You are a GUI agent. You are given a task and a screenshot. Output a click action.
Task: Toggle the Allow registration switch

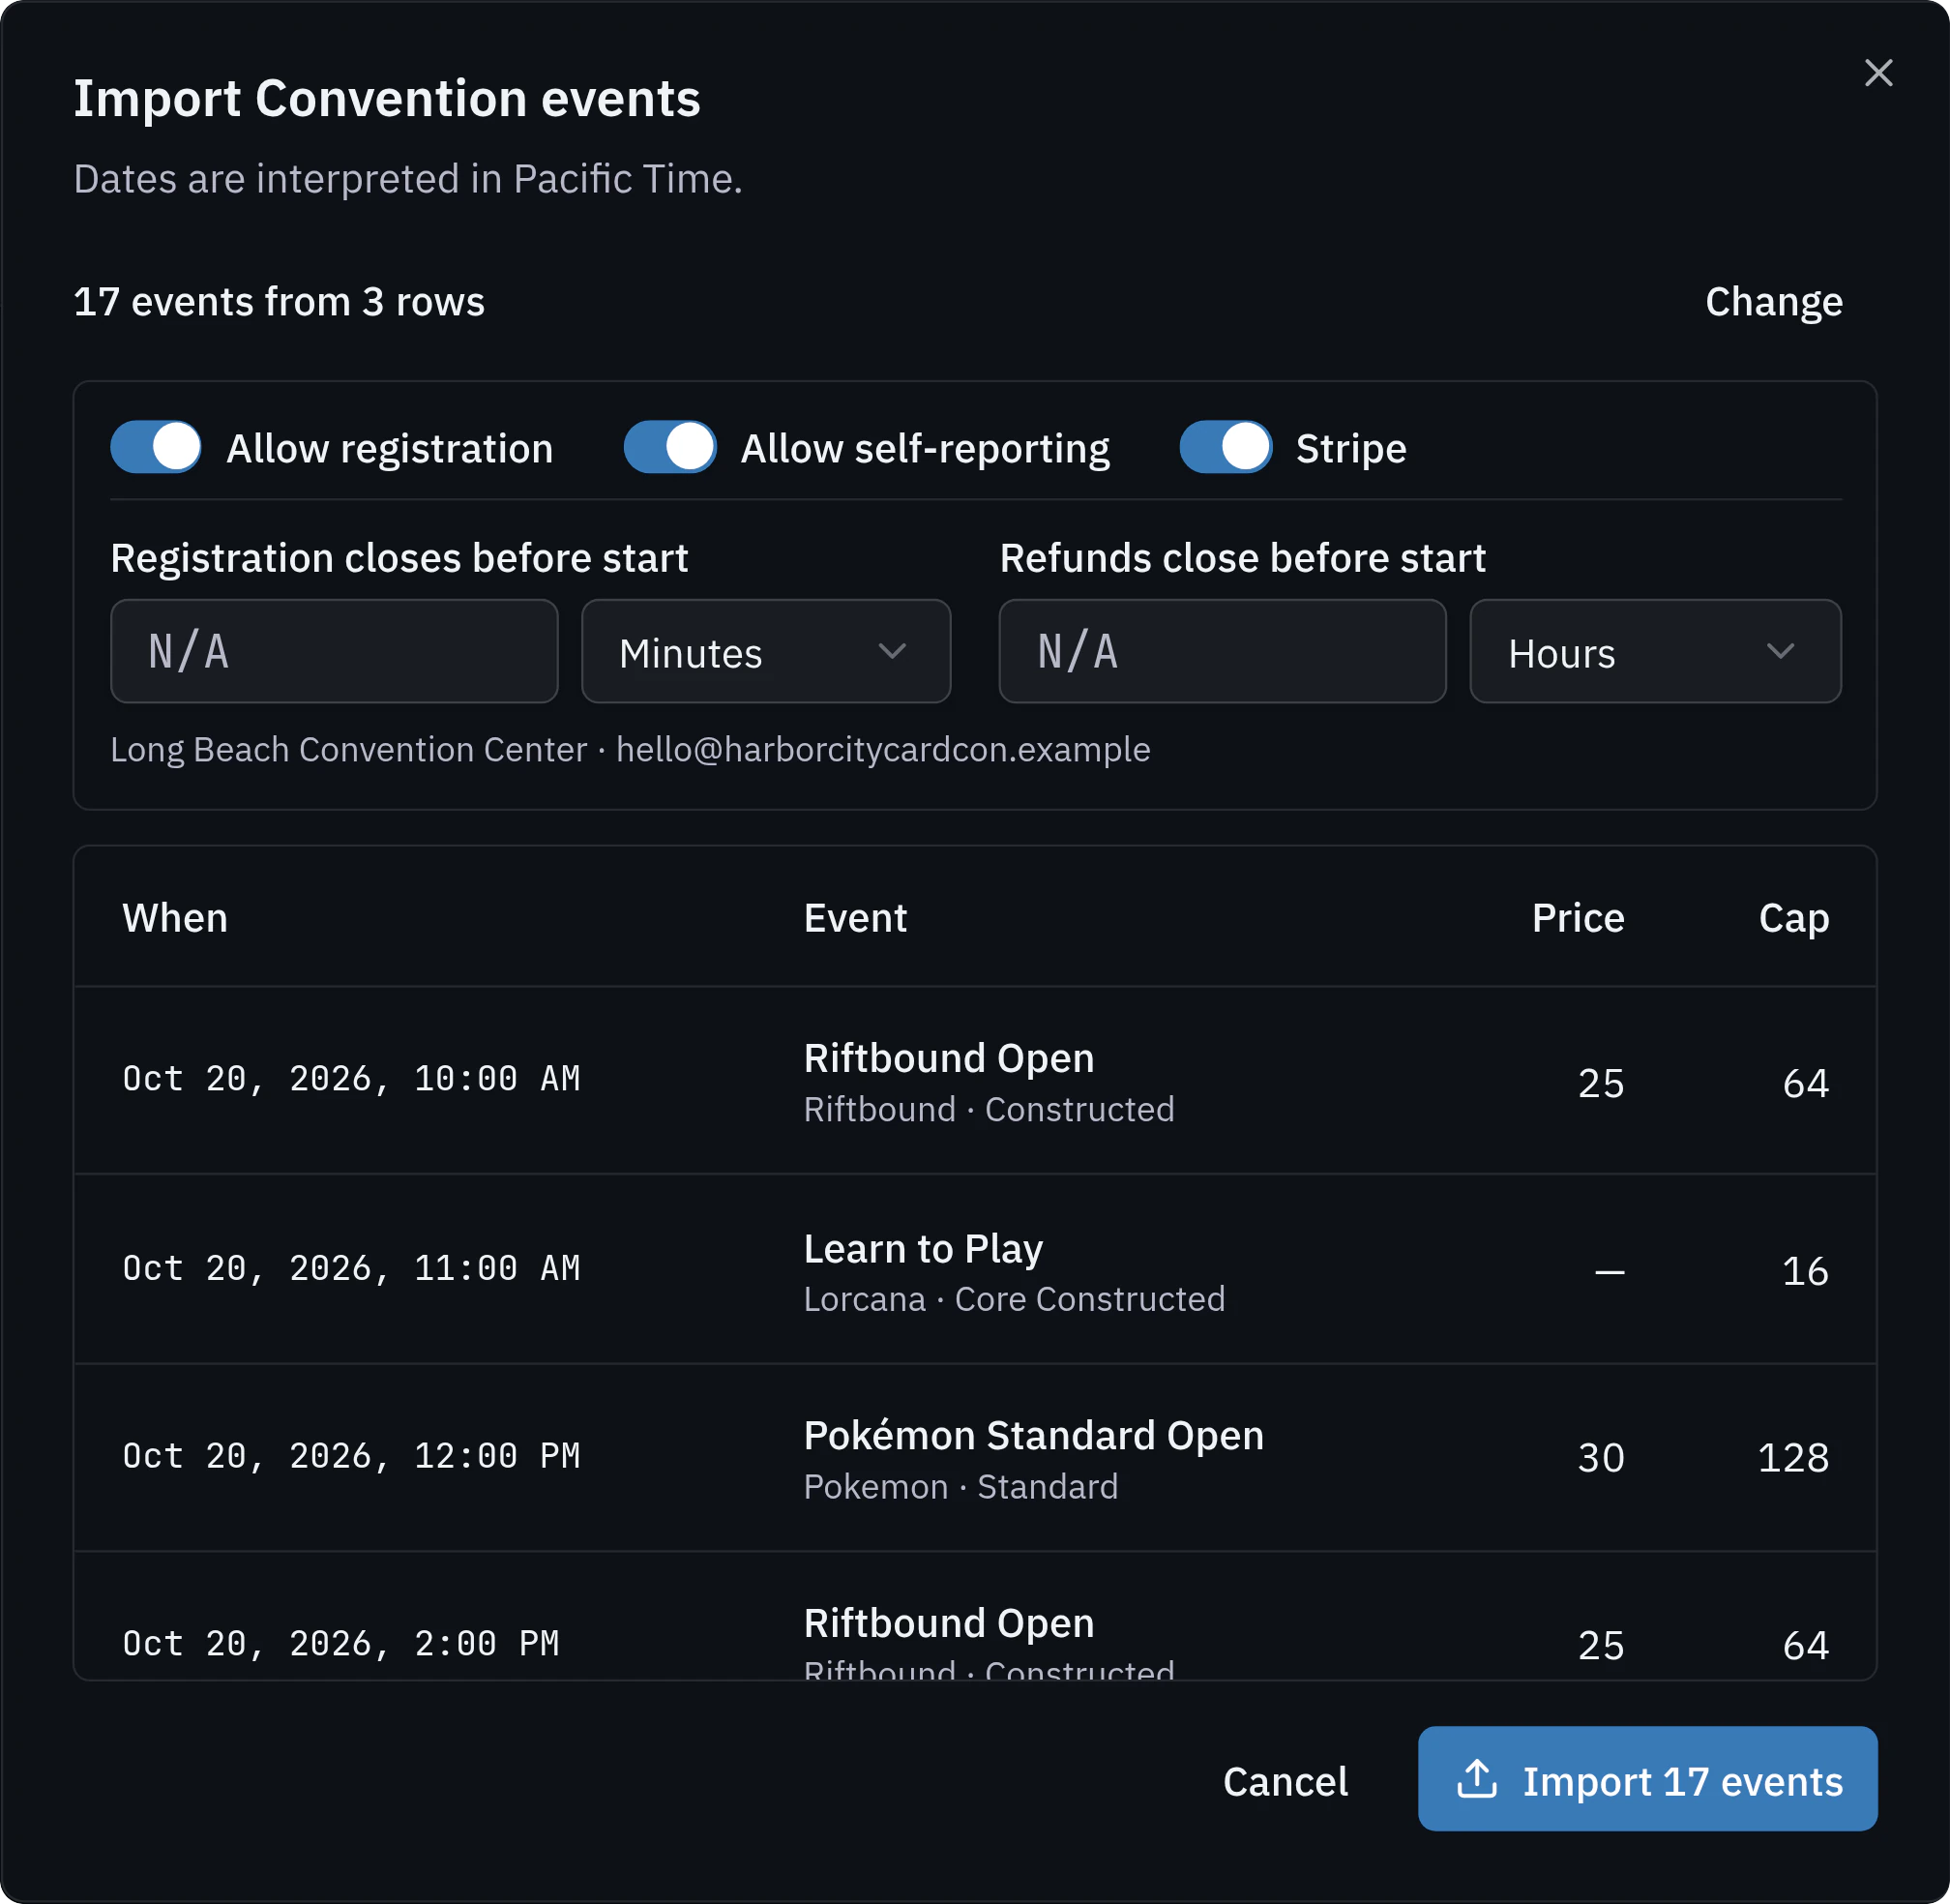[x=156, y=447]
